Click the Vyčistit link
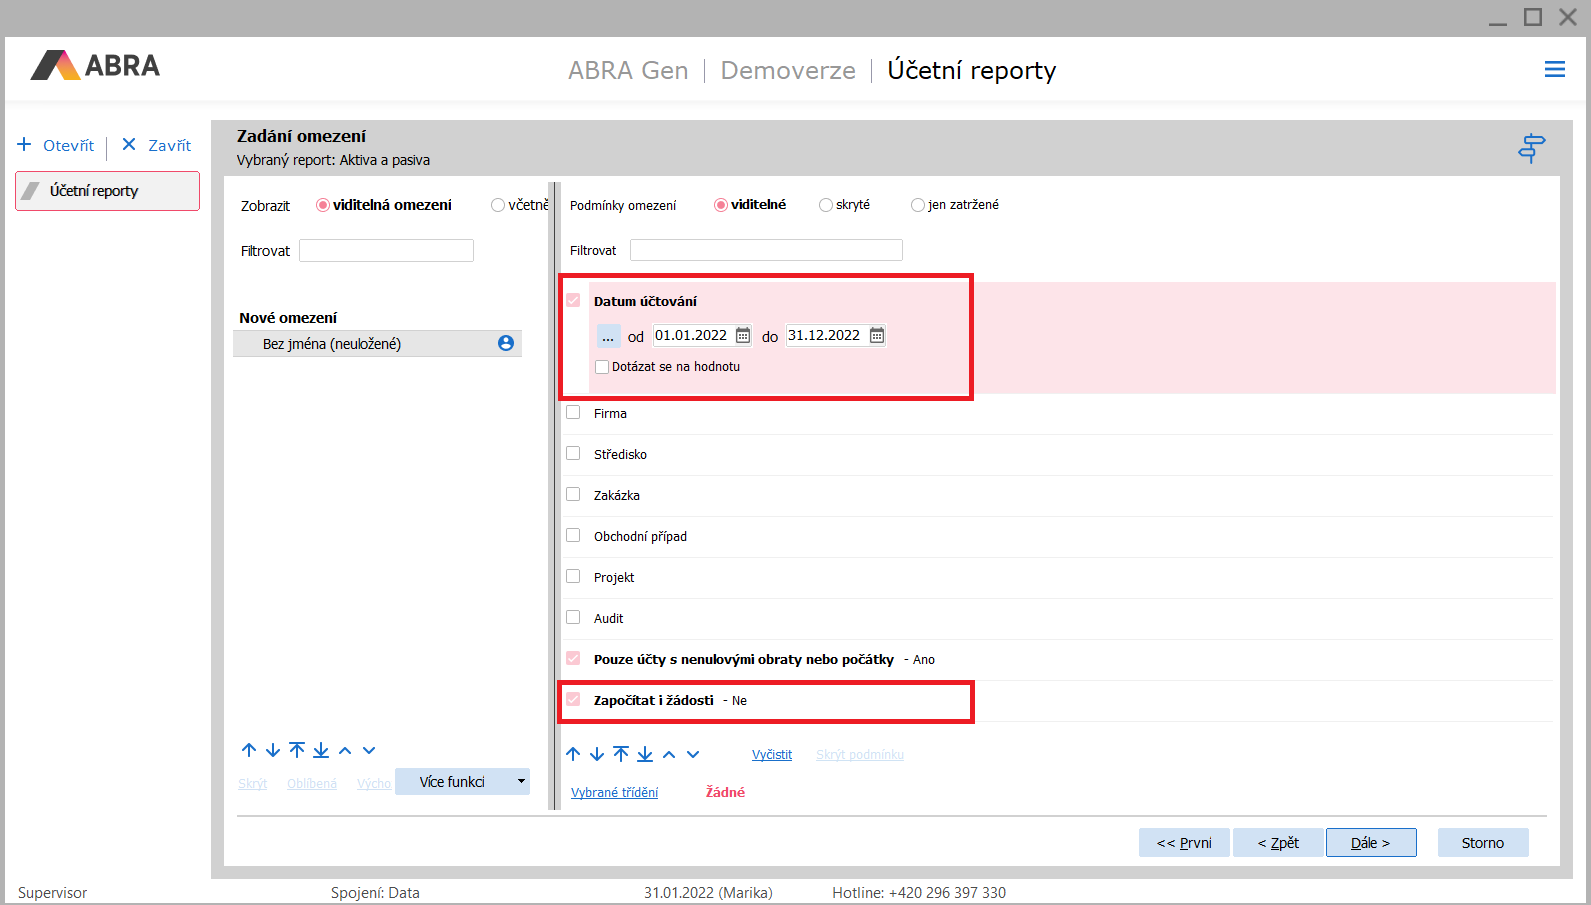The height and width of the screenshot is (905, 1591). pyautogui.click(x=771, y=755)
